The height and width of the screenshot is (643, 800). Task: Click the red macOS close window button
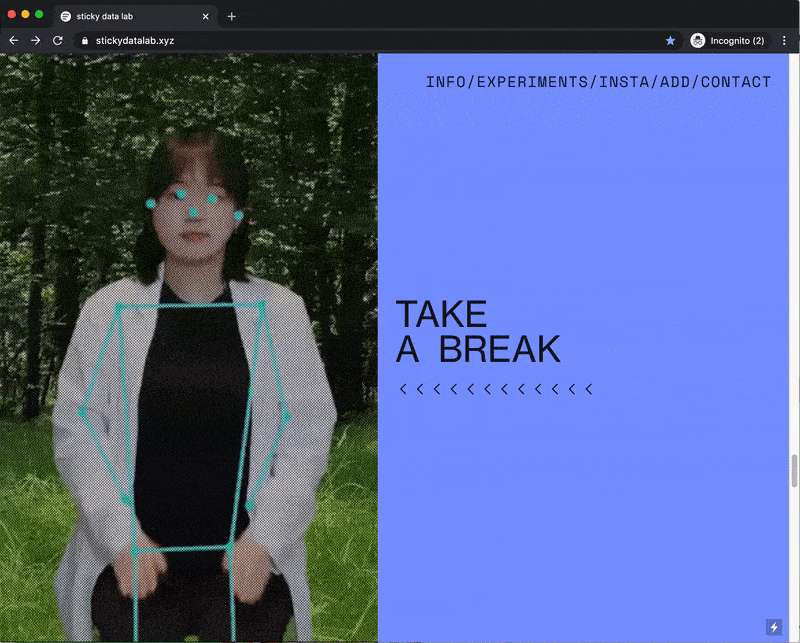tap(12, 14)
